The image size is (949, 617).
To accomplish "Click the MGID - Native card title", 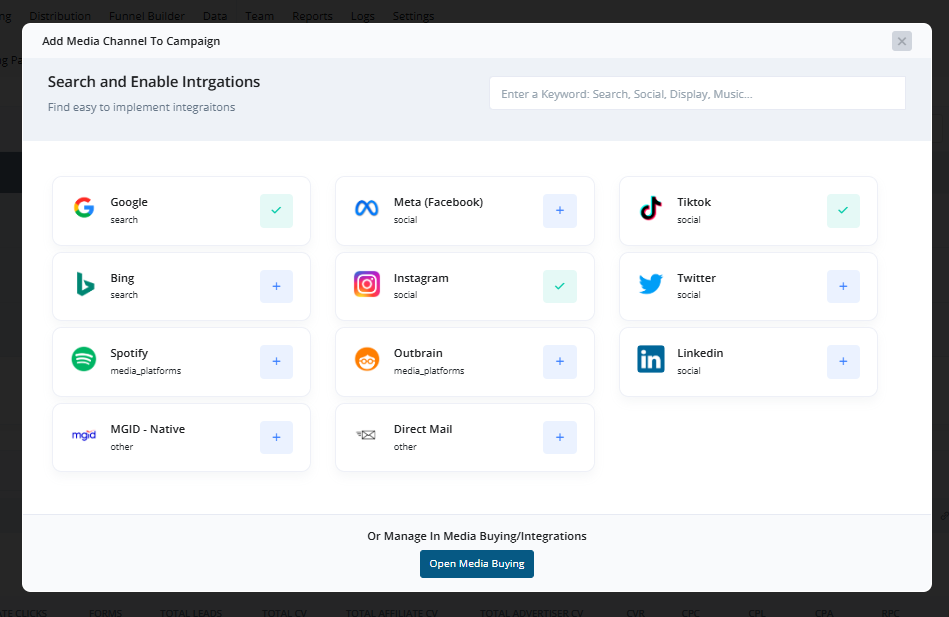I will click(x=148, y=429).
